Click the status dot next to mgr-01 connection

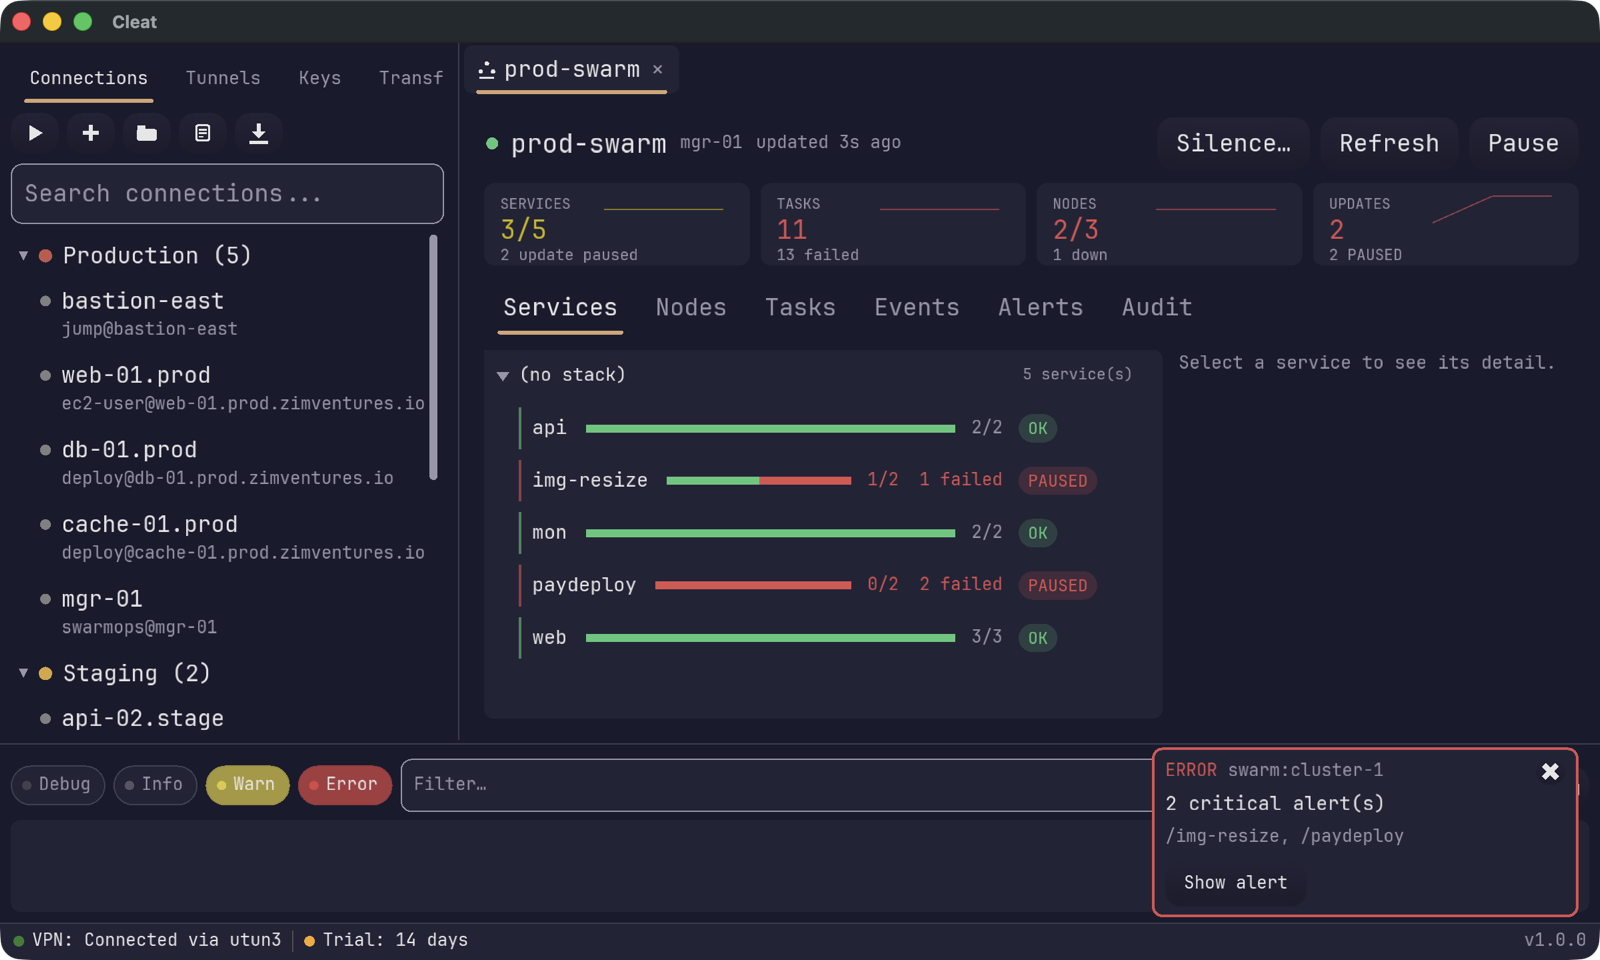[45, 599]
